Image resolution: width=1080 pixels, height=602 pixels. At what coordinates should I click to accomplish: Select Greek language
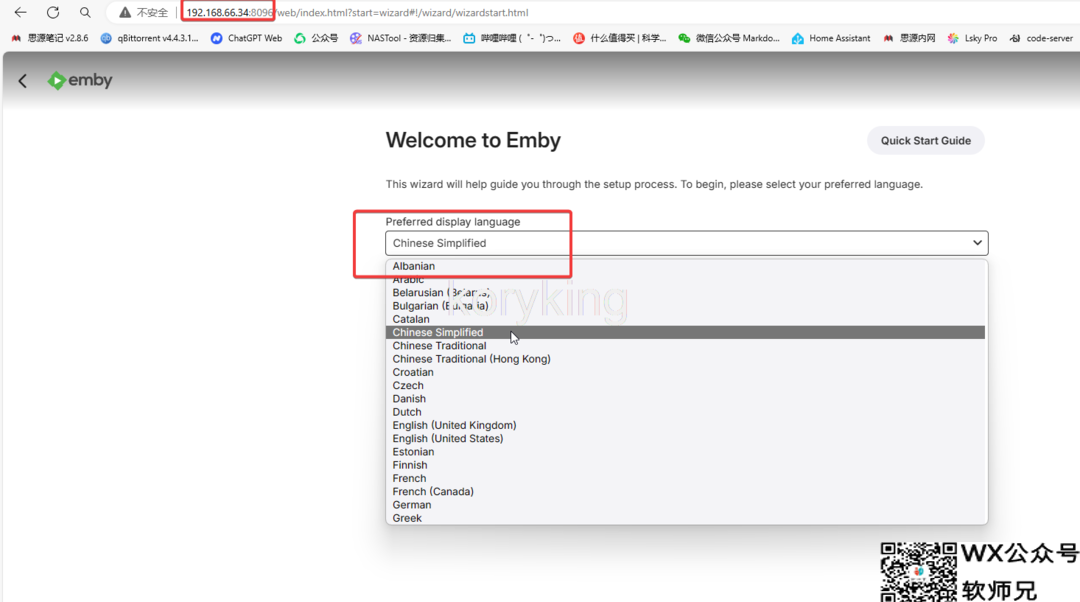tap(685, 518)
